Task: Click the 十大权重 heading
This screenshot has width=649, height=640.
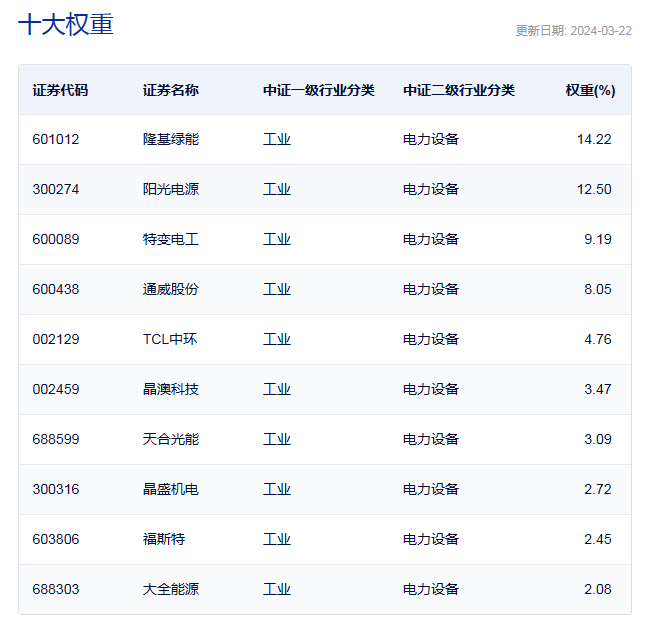Action: [66, 24]
